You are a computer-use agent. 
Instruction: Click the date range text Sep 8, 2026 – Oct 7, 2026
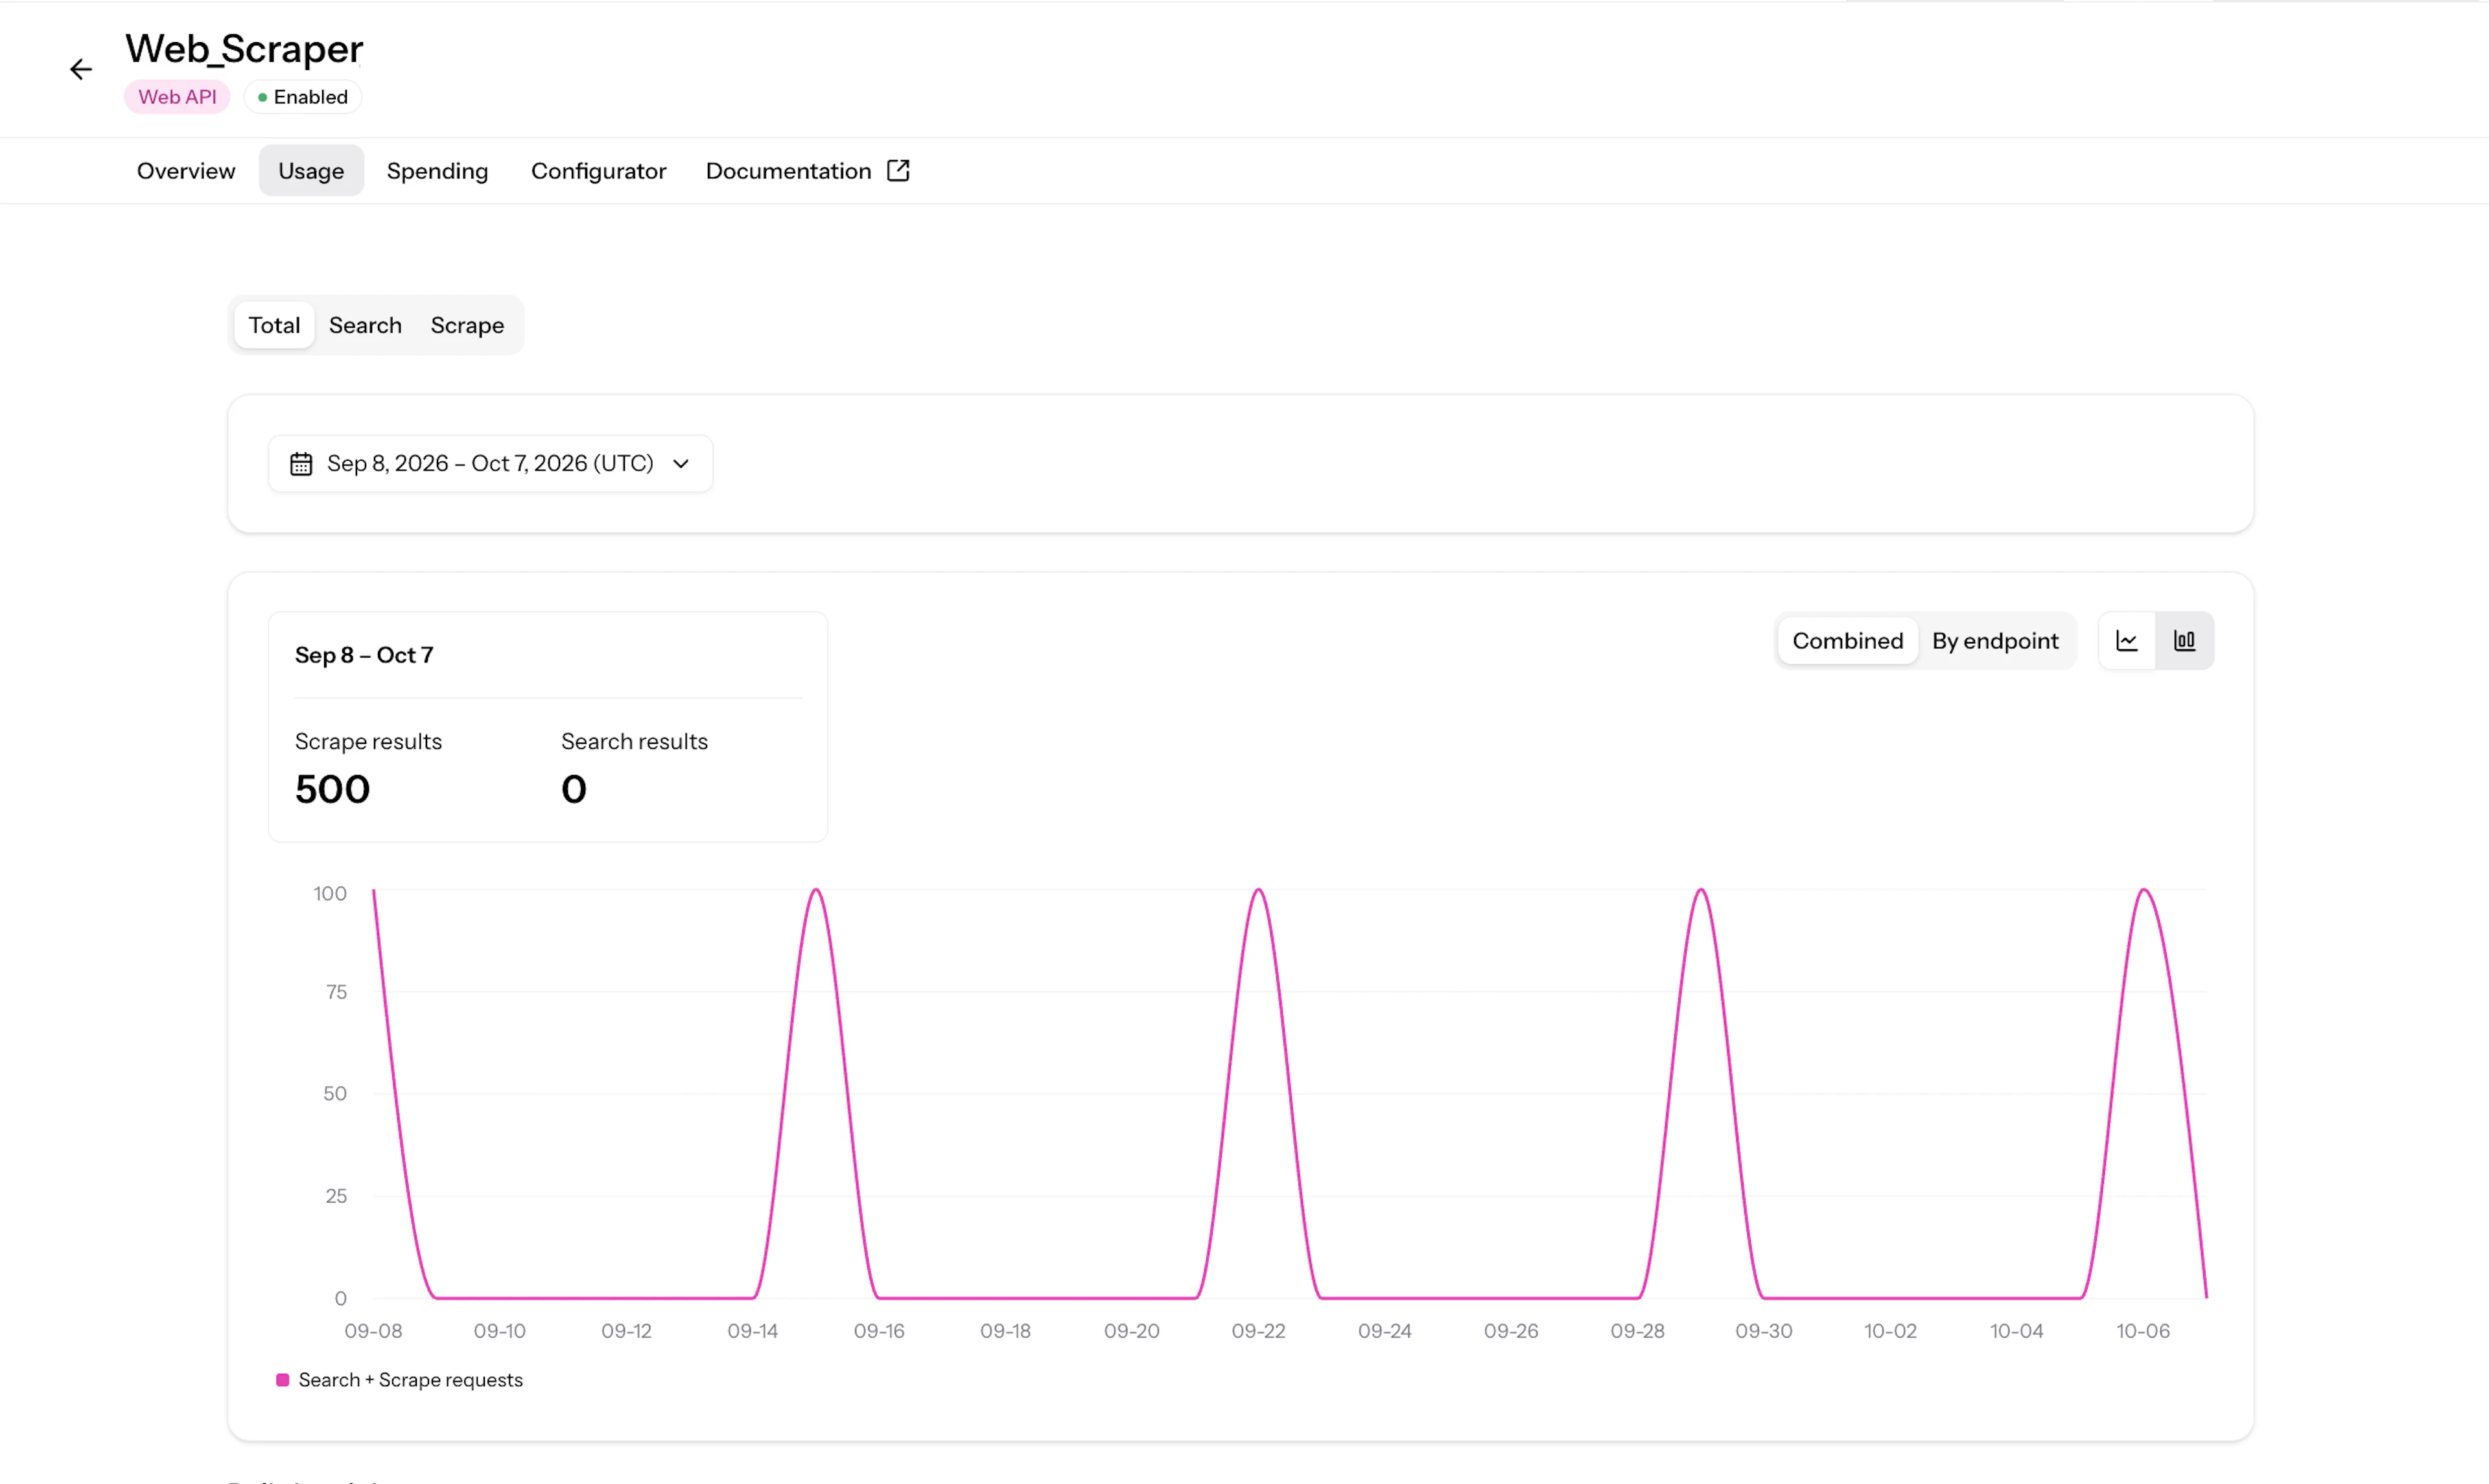(490, 464)
